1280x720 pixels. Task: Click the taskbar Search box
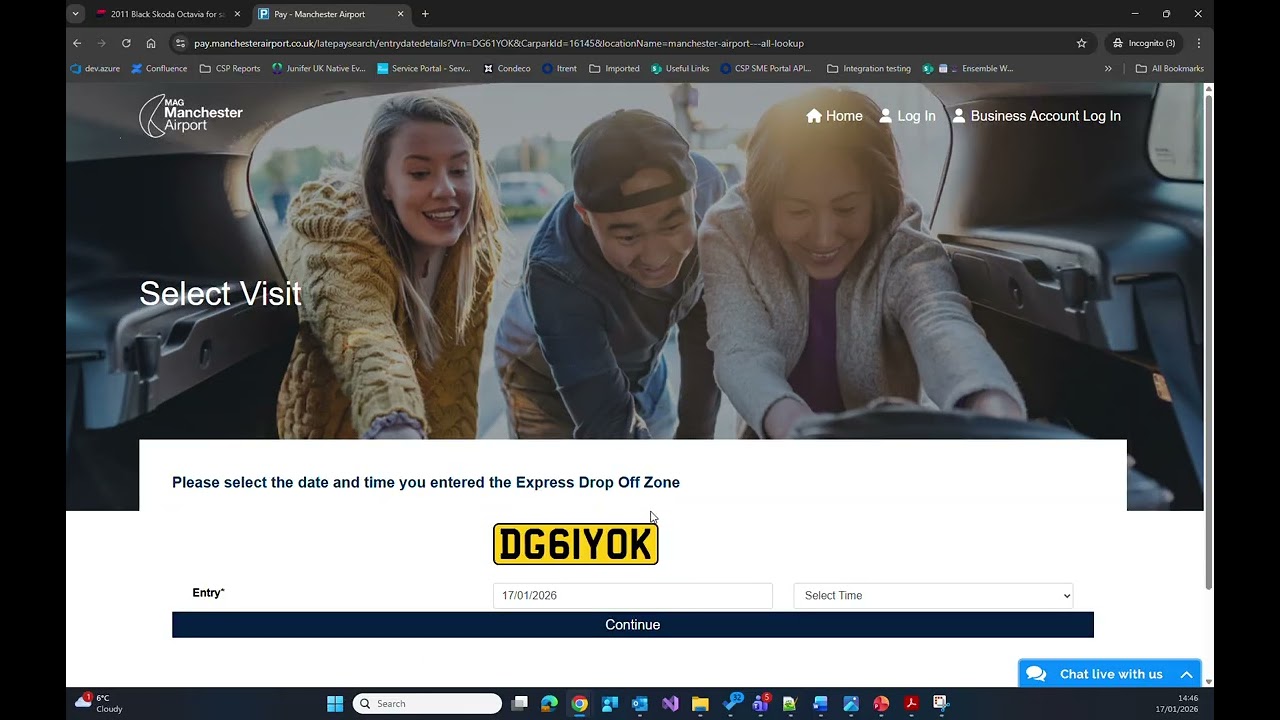pyautogui.click(x=428, y=703)
